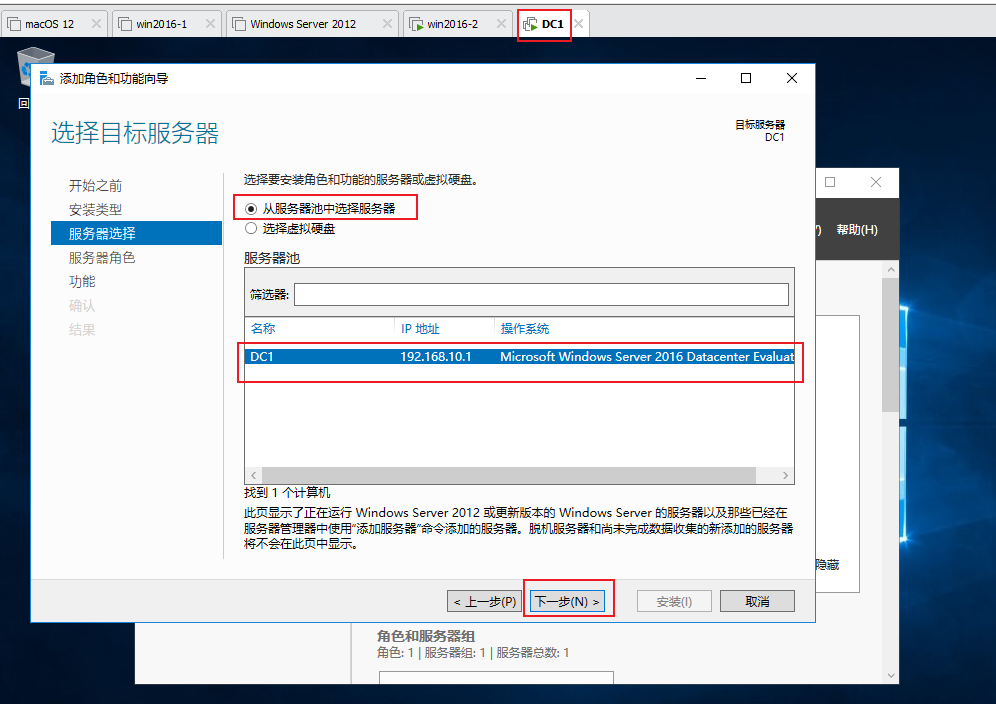Select the 服务器选择 wizard step
Image resolution: width=996 pixels, height=704 pixels.
[x=136, y=233]
